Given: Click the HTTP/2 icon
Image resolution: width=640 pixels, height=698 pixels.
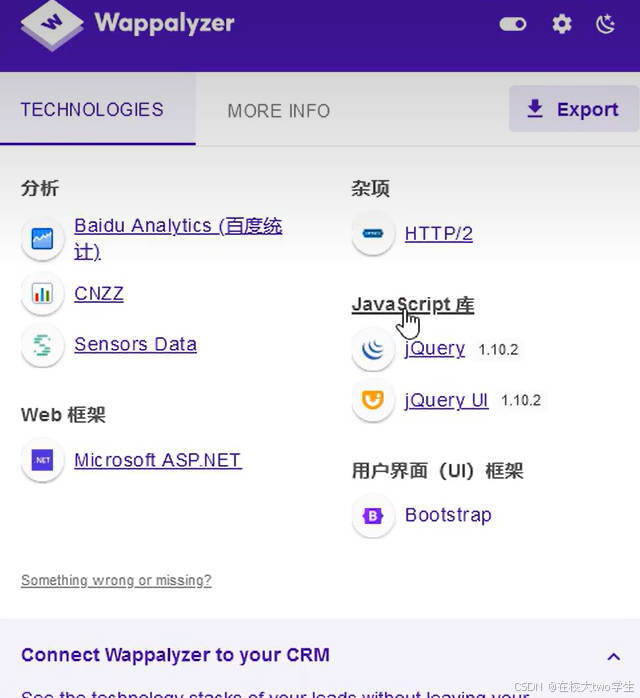Looking at the screenshot, I should point(373,234).
